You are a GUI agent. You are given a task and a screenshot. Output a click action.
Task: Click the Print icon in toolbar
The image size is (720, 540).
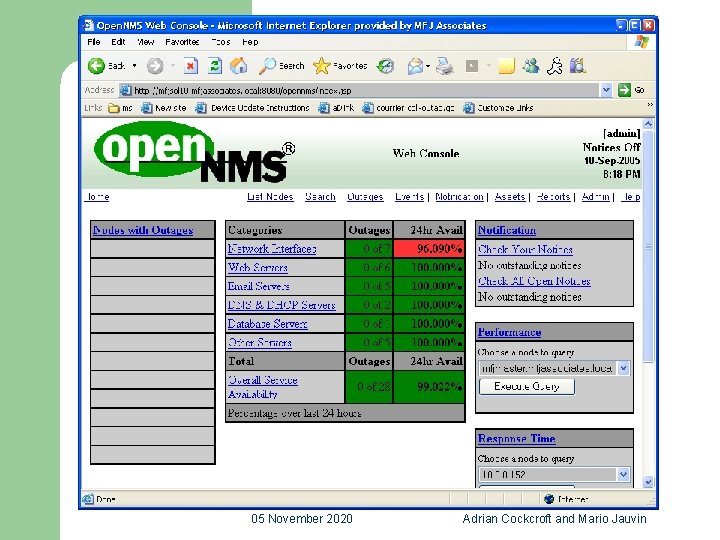click(444, 67)
